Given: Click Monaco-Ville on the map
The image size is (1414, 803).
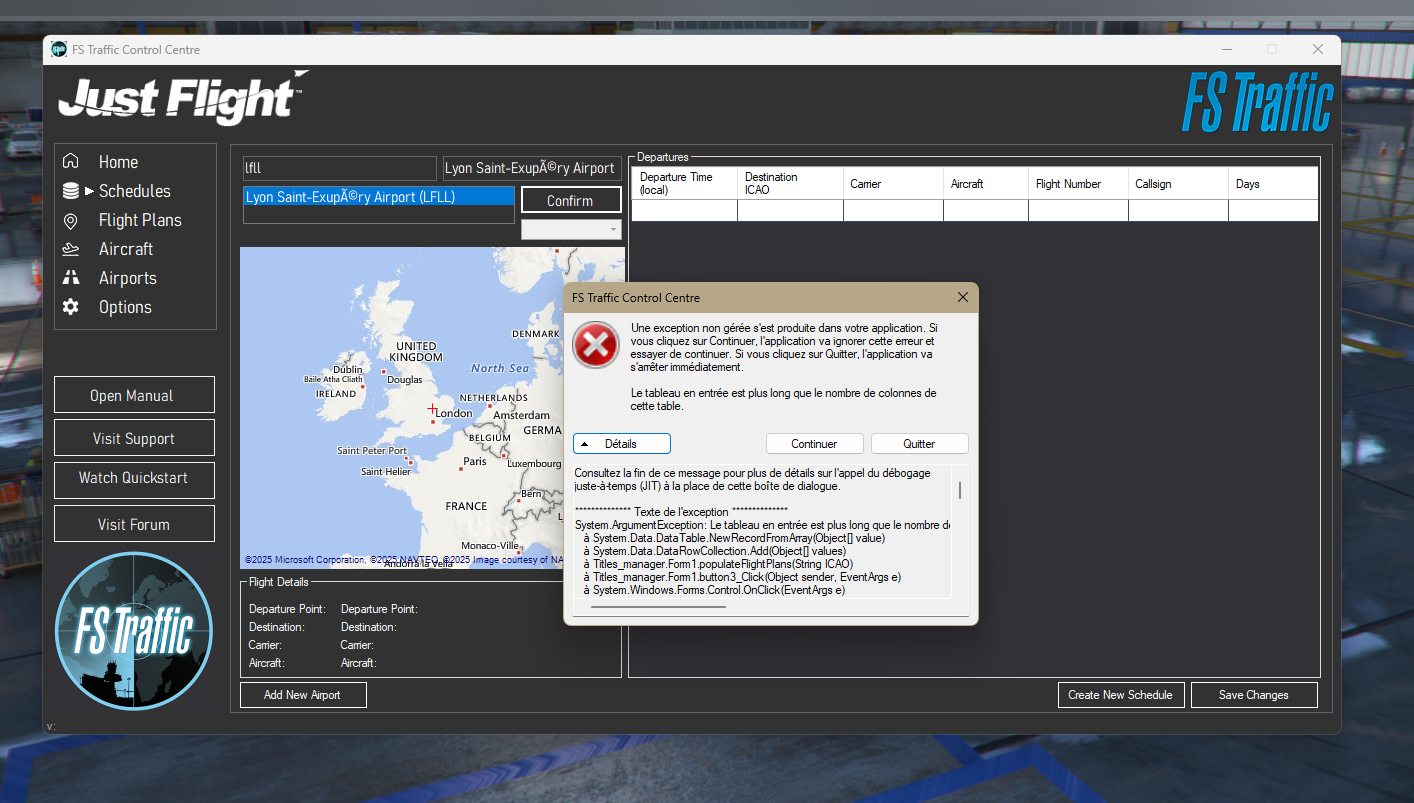Looking at the screenshot, I should pyautogui.click(x=489, y=546).
